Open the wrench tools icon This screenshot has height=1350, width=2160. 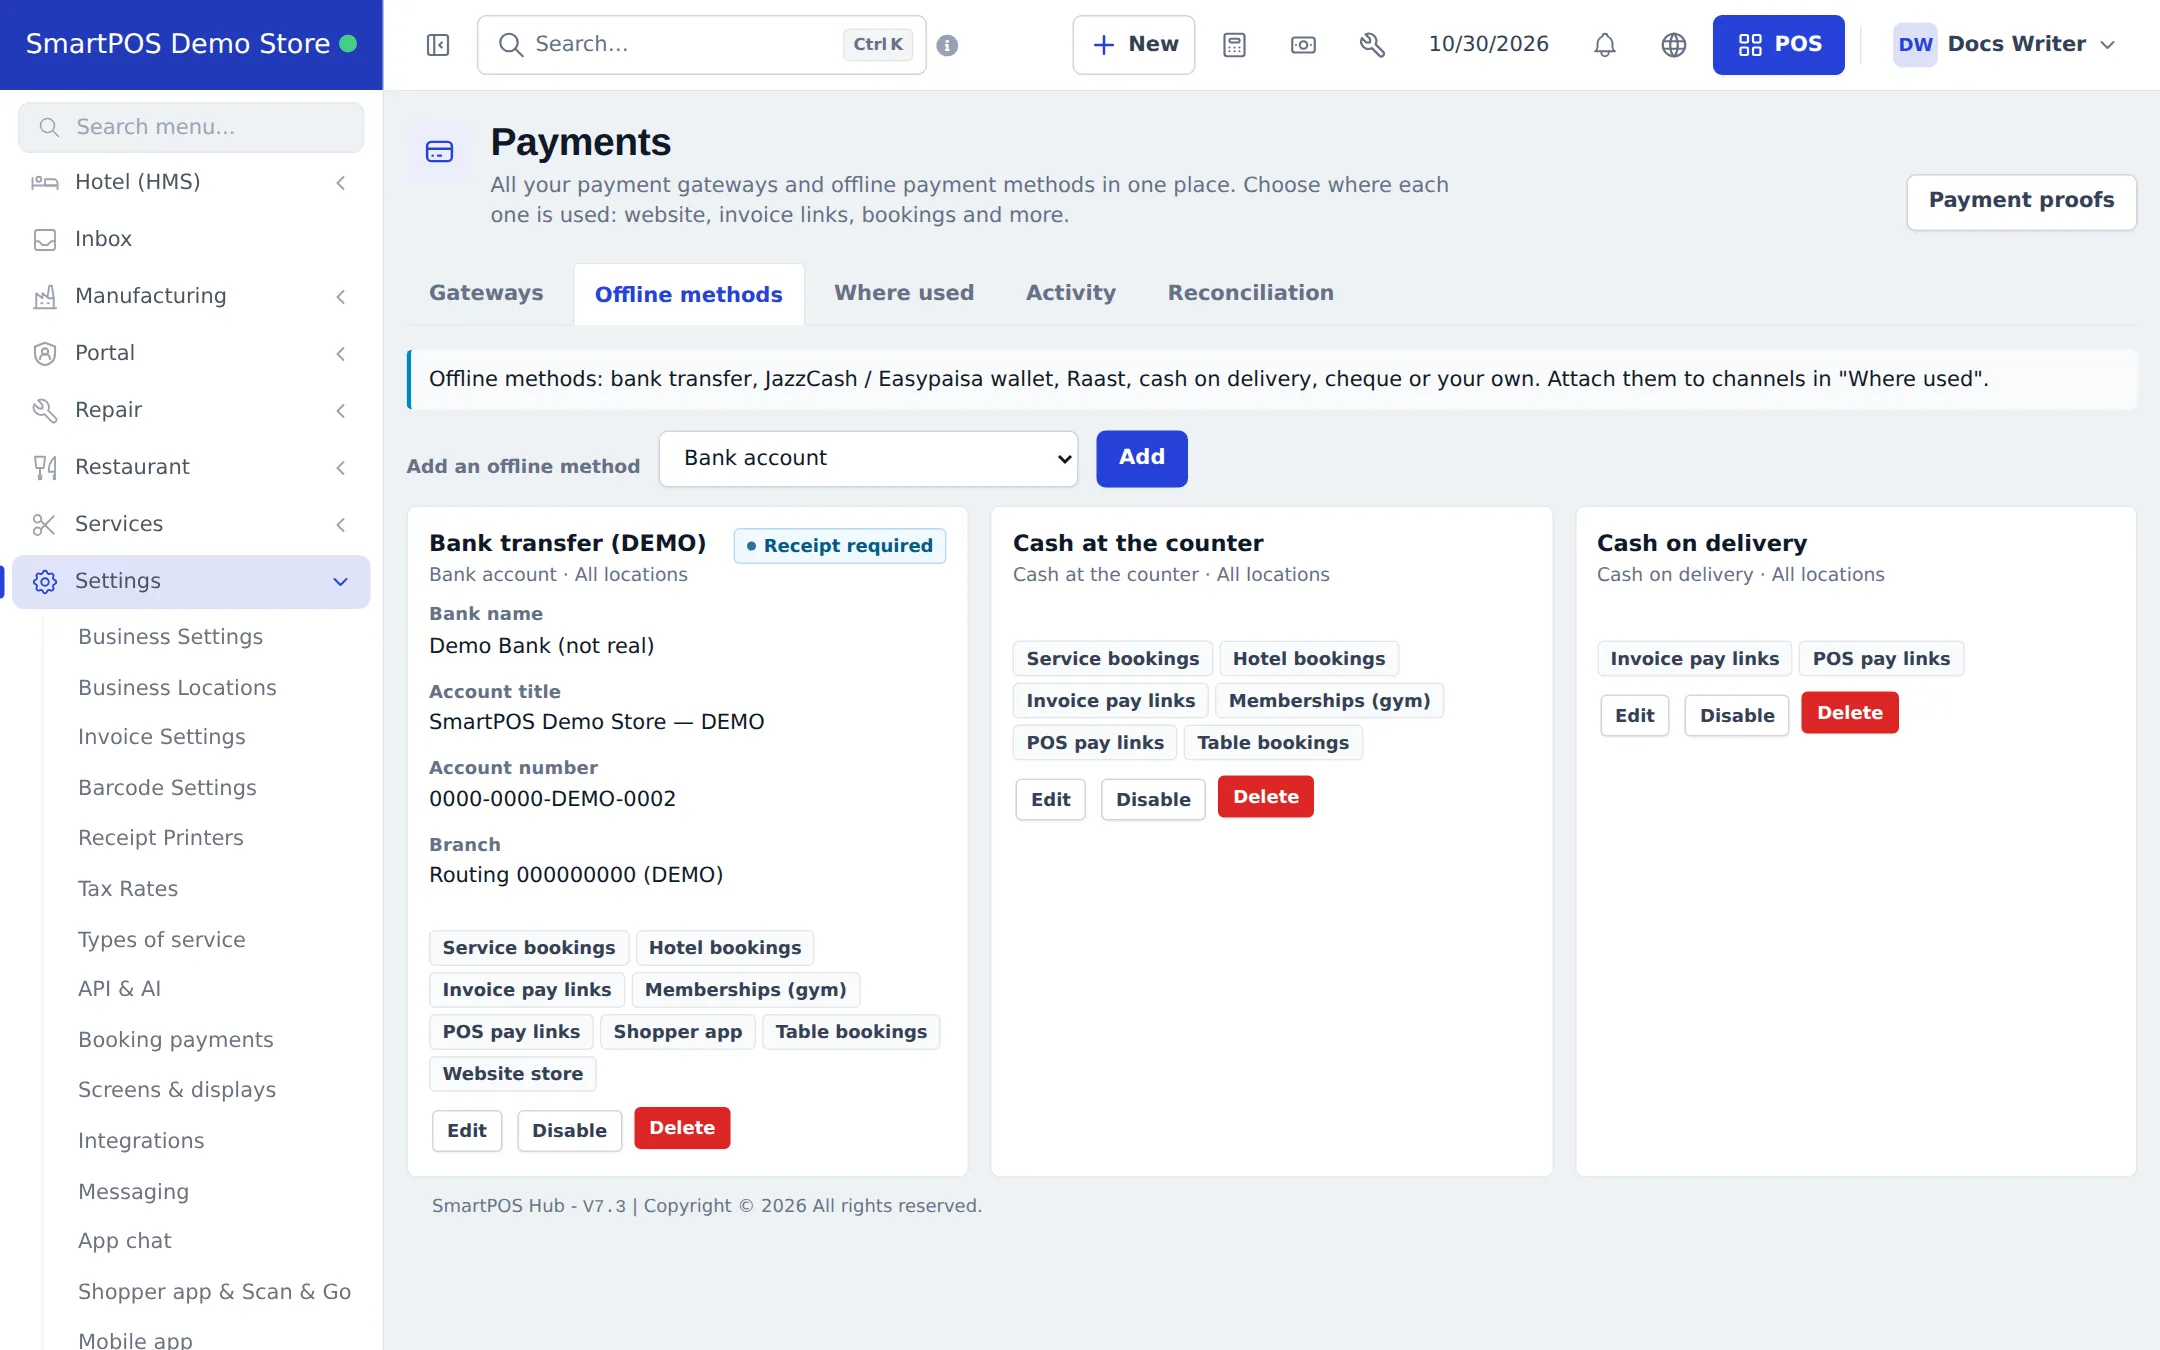coord(1372,45)
